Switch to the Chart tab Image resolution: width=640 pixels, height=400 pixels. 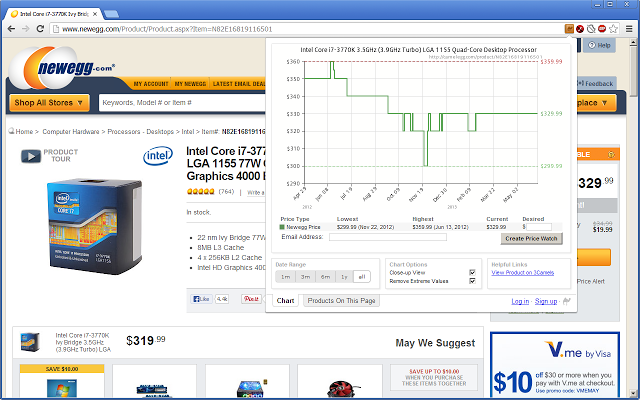tap(285, 301)
